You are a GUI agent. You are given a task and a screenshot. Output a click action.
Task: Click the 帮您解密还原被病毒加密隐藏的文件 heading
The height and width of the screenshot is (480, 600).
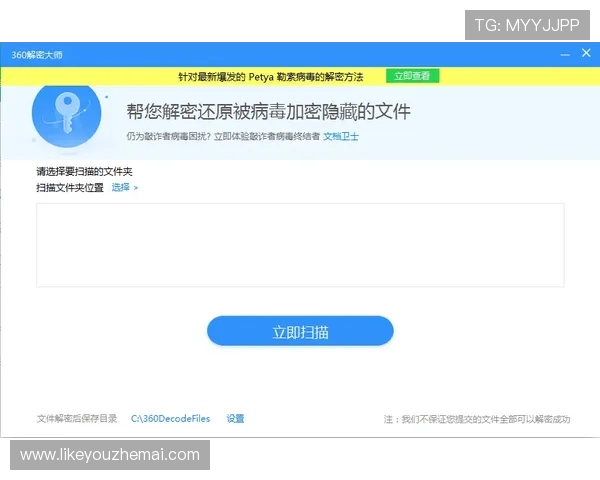tap(268, 111)
